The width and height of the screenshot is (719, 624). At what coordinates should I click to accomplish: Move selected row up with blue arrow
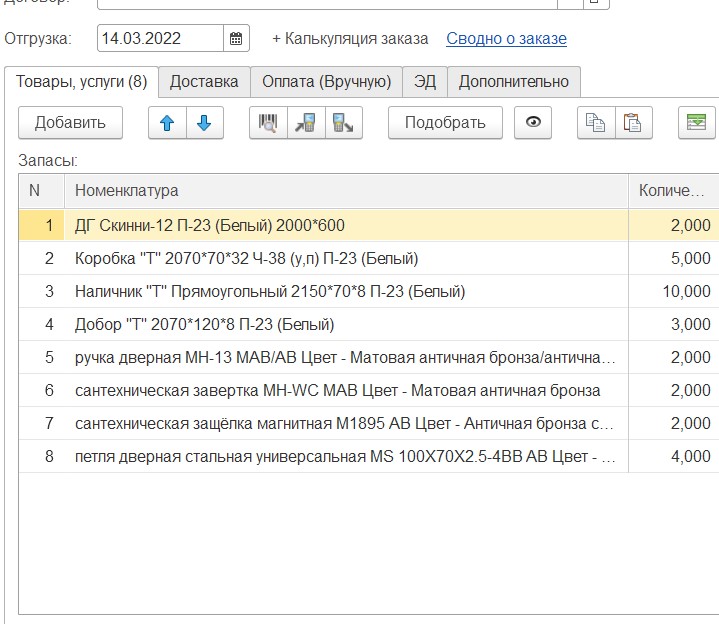tap(167, 123)
